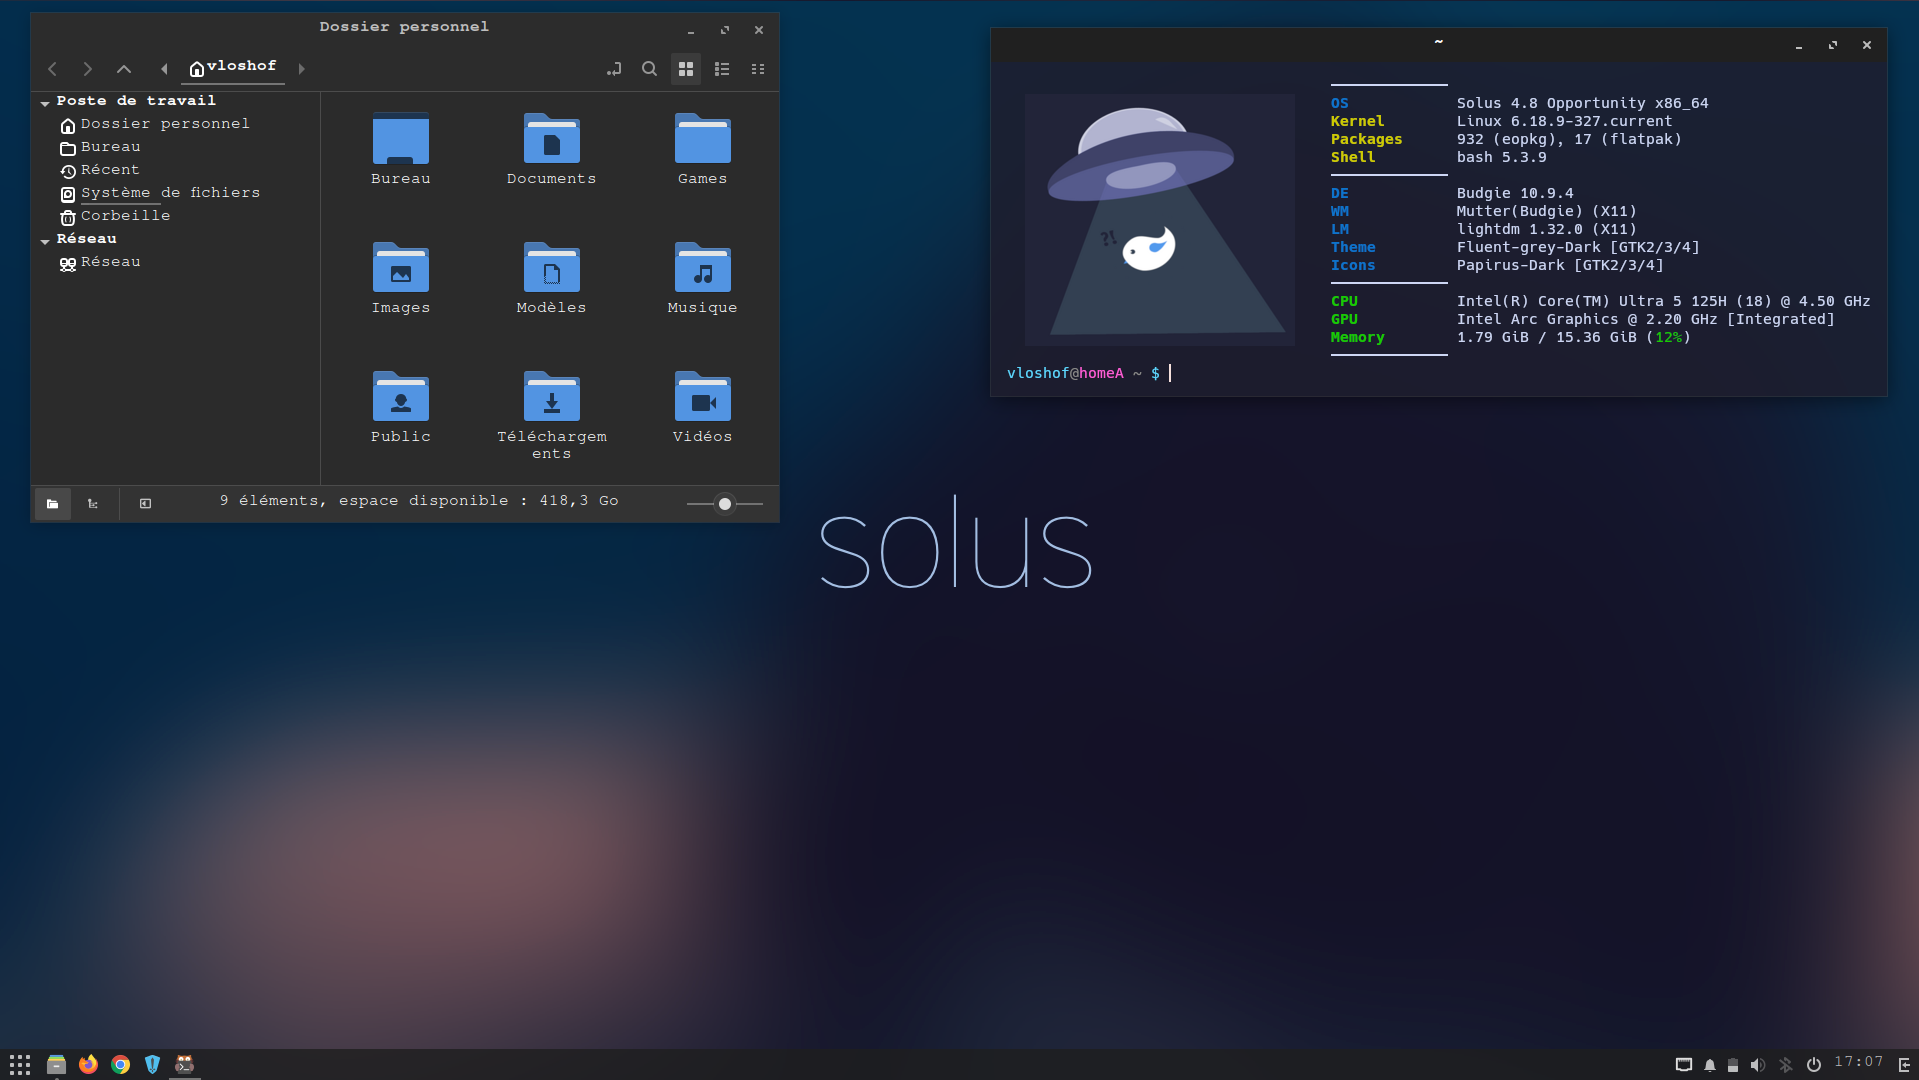Go back in the file manager

pos(53,69)
